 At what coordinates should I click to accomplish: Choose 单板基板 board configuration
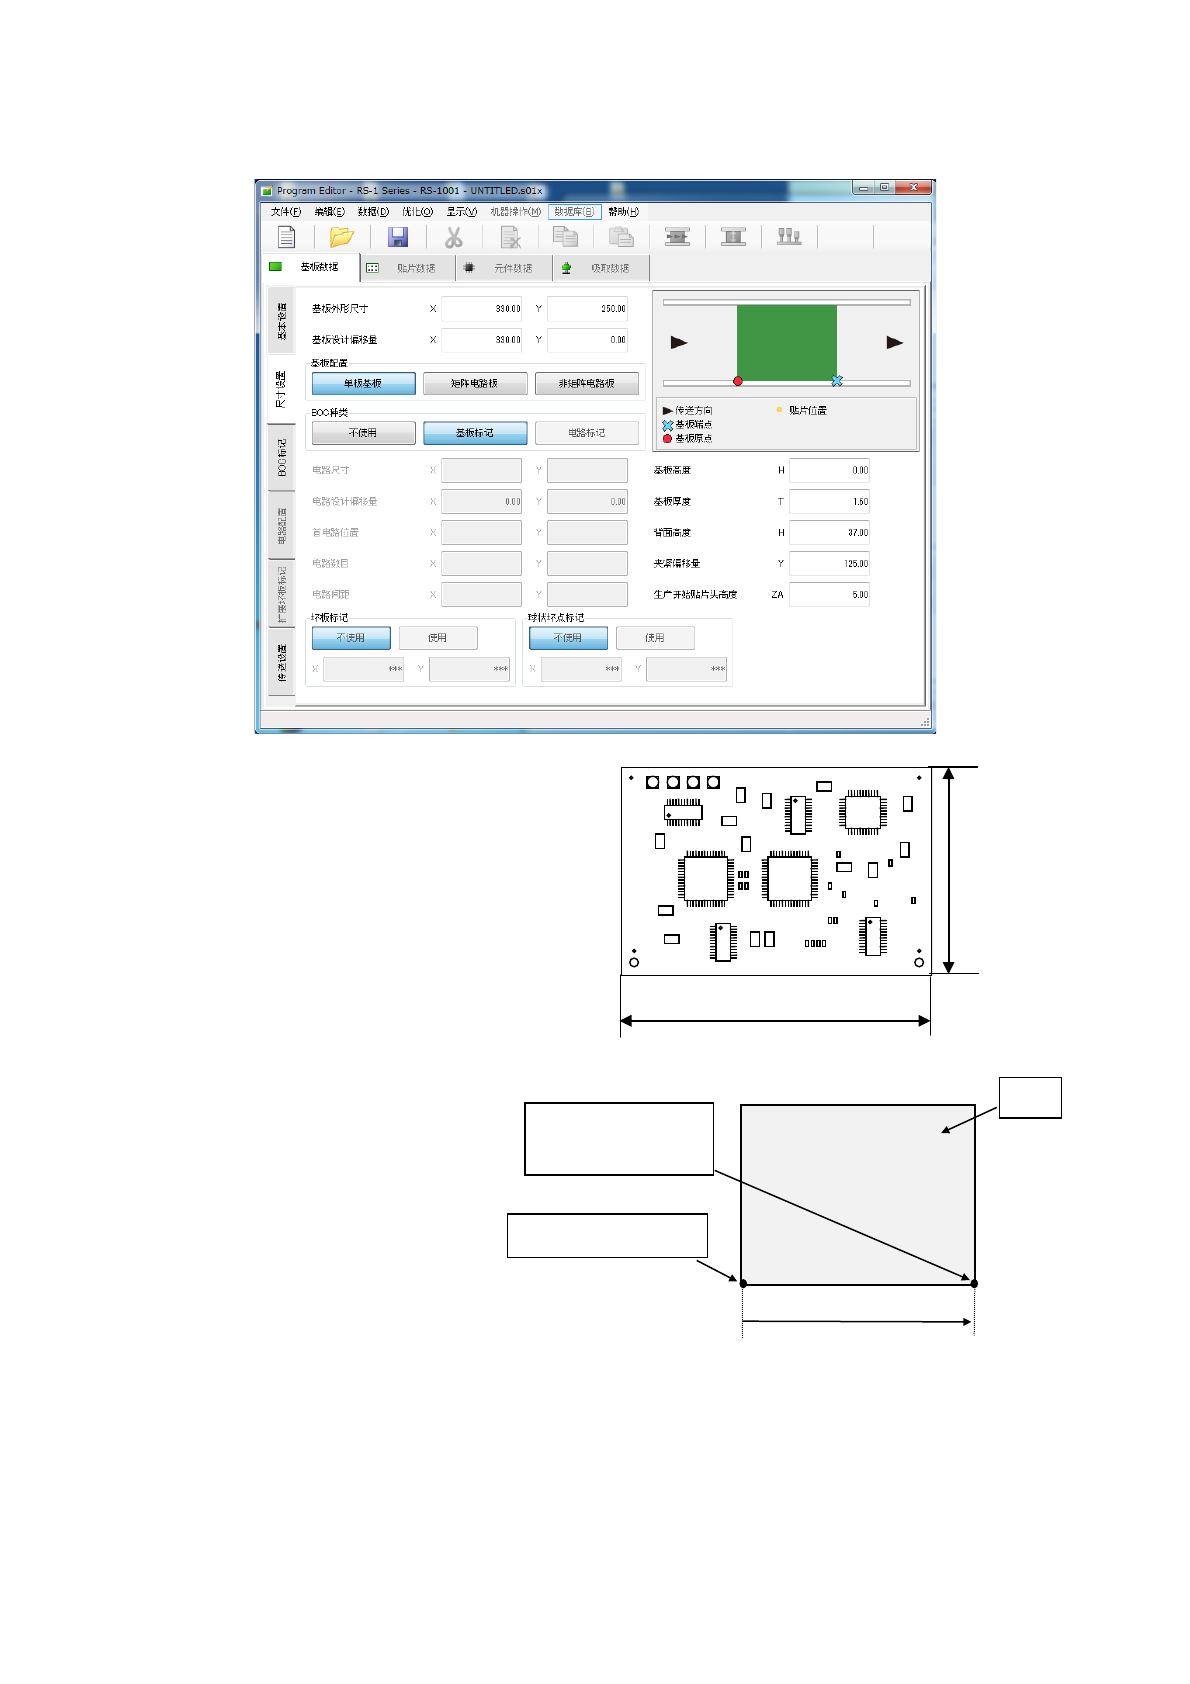(x=363, y=384)
